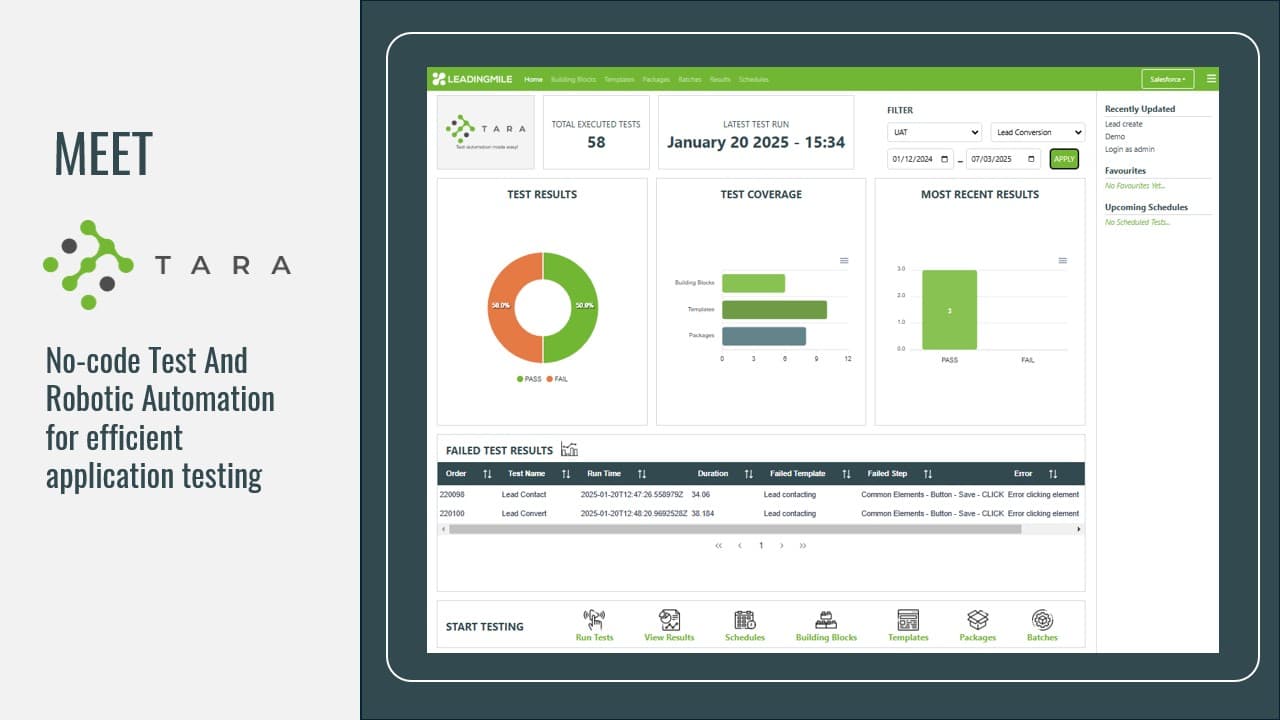Screen dimensions: 1280x720
Task: Click the scrollbar right arrow in failed results
Action: point(1079,529)
